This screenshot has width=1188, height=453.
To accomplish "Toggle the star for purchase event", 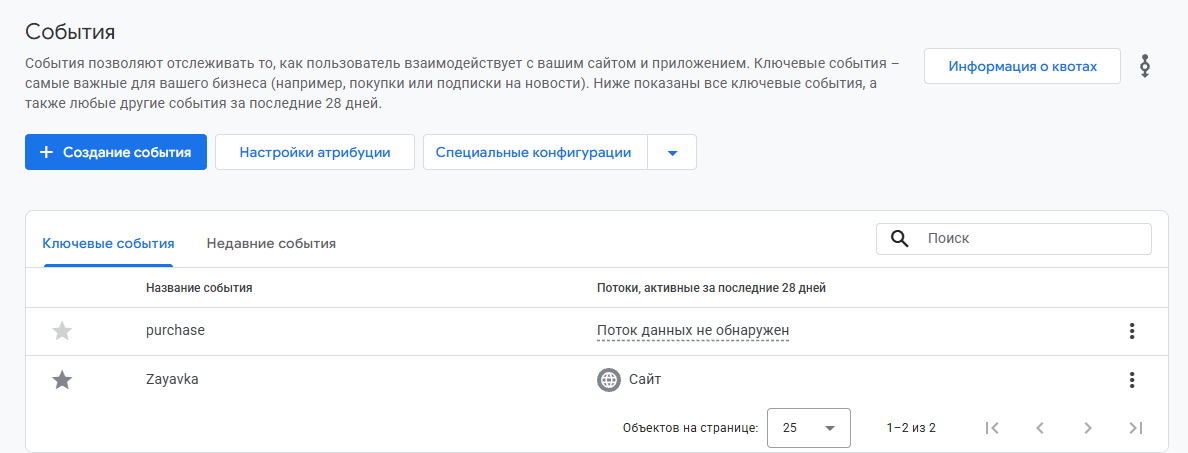I will pos(61,331).
